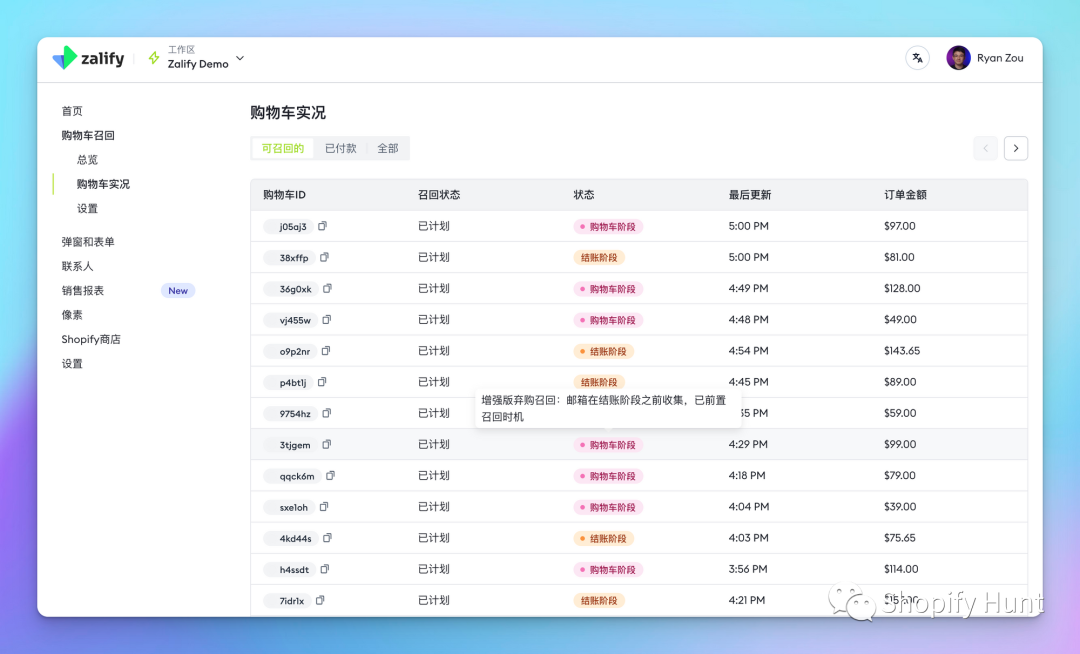Open 总览 under 购物车召回
The height and width of the screenshot is (654, 1080).
click(x=88, y=159)
